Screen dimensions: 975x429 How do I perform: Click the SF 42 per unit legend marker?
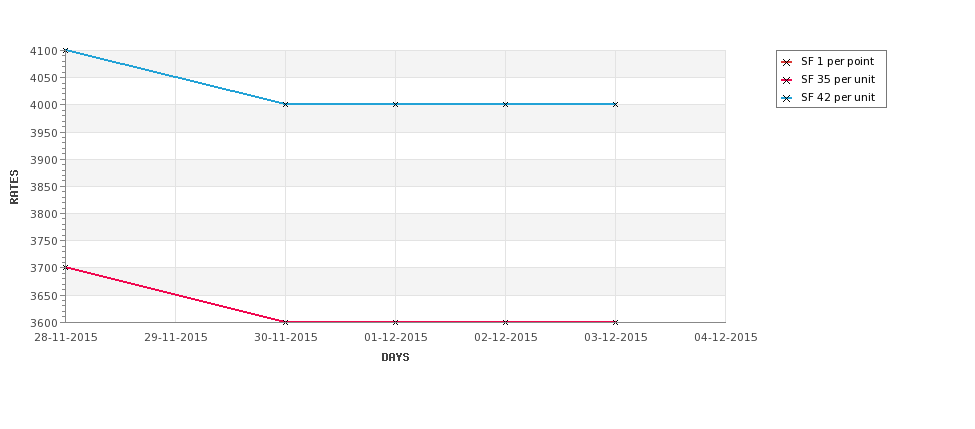click(x=786, y=98)
